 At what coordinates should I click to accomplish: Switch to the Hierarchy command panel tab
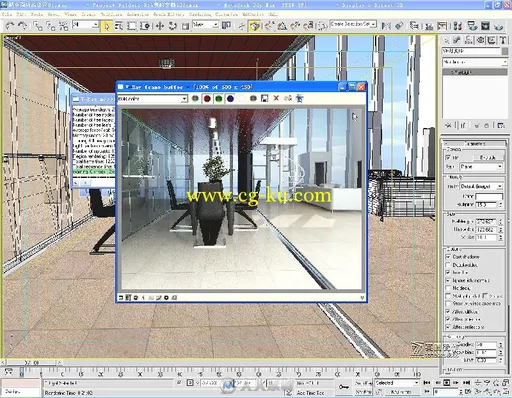coord(469,40)
